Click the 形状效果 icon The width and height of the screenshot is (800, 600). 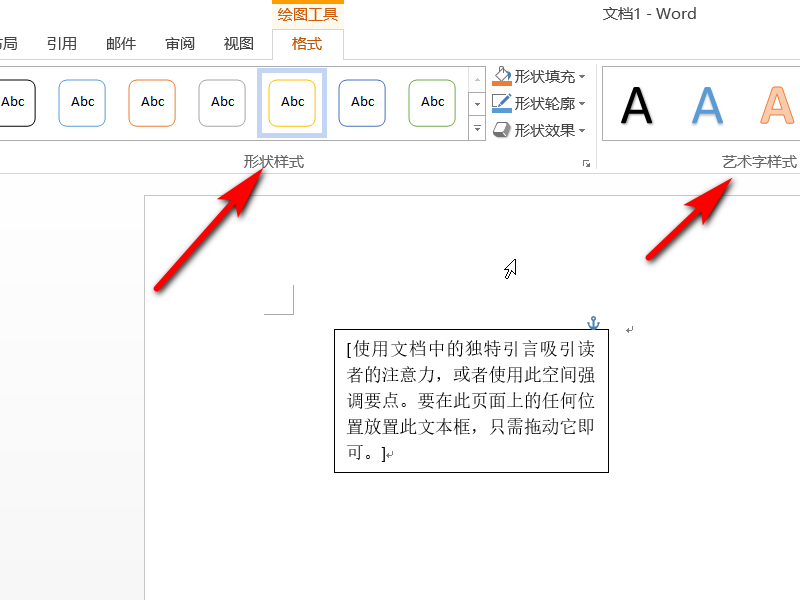(502, 130)
